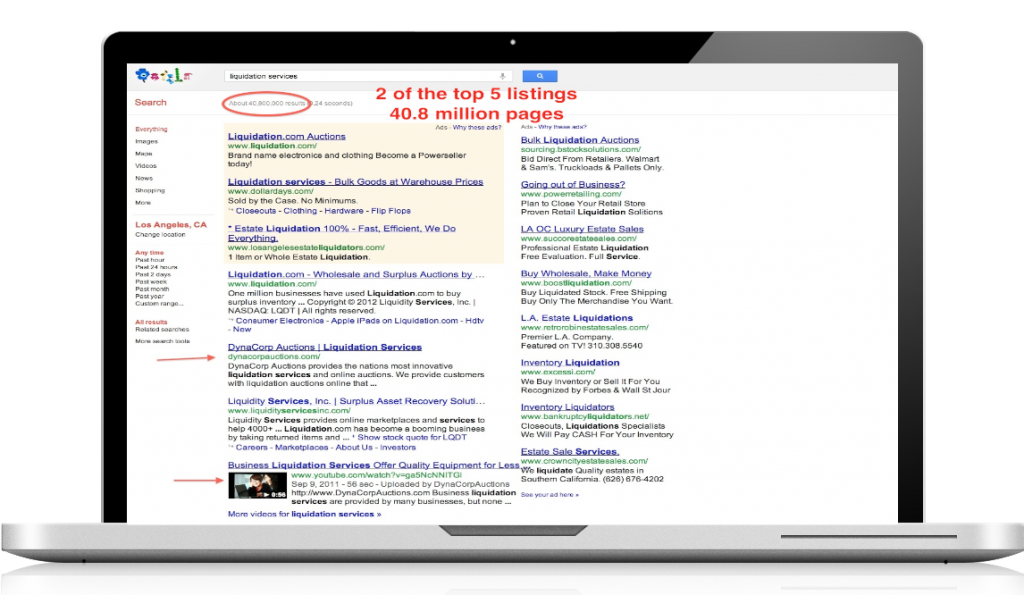
Task: Click See your ad here link
Action: (x=549, y=495)
